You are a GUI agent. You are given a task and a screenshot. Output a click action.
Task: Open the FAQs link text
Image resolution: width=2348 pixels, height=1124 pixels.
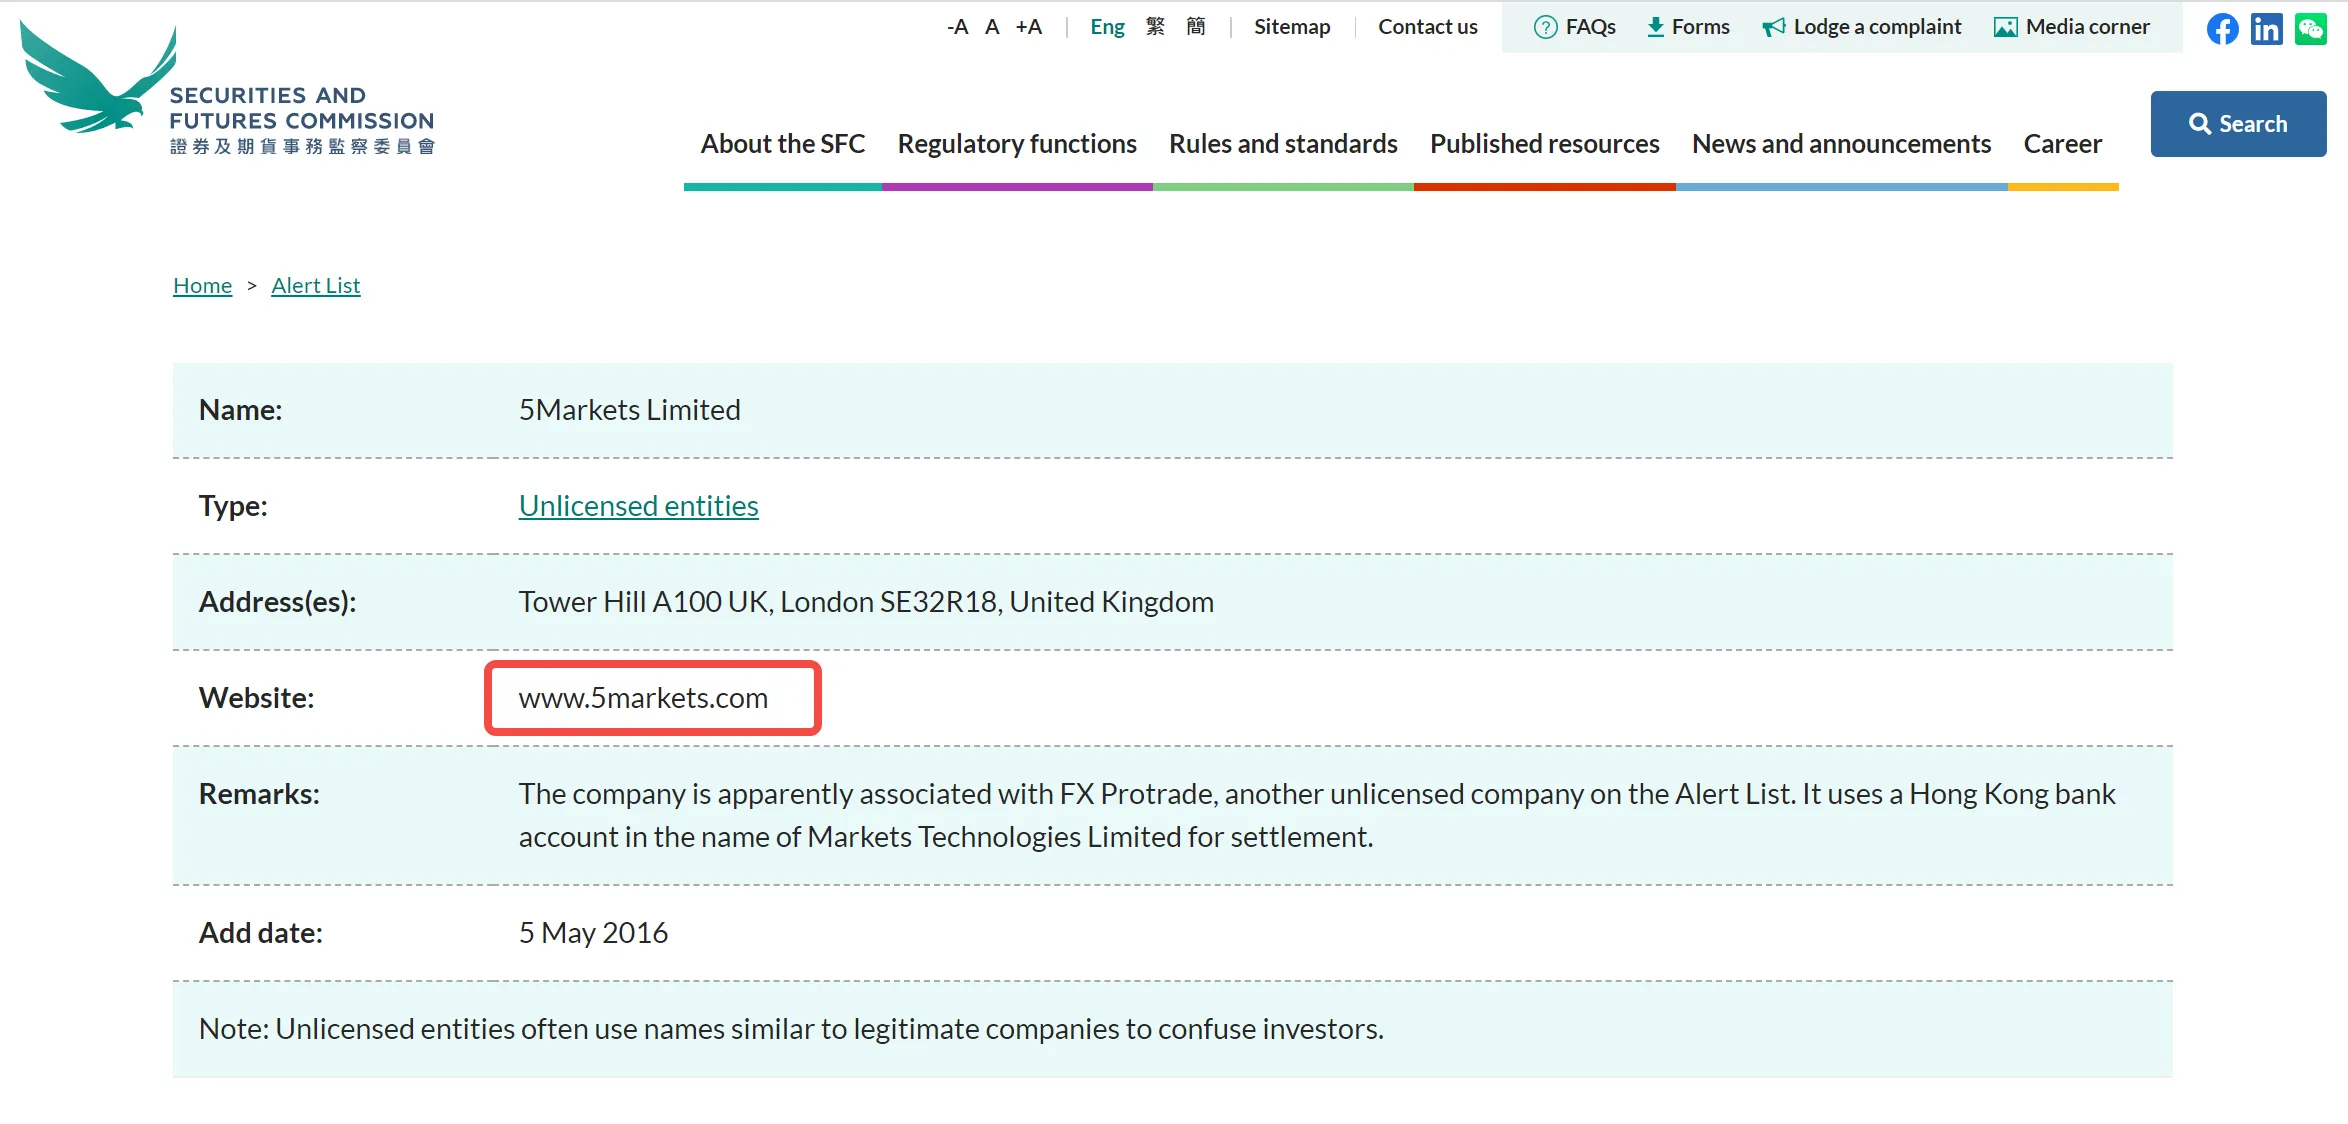[x=1591, y=27]
